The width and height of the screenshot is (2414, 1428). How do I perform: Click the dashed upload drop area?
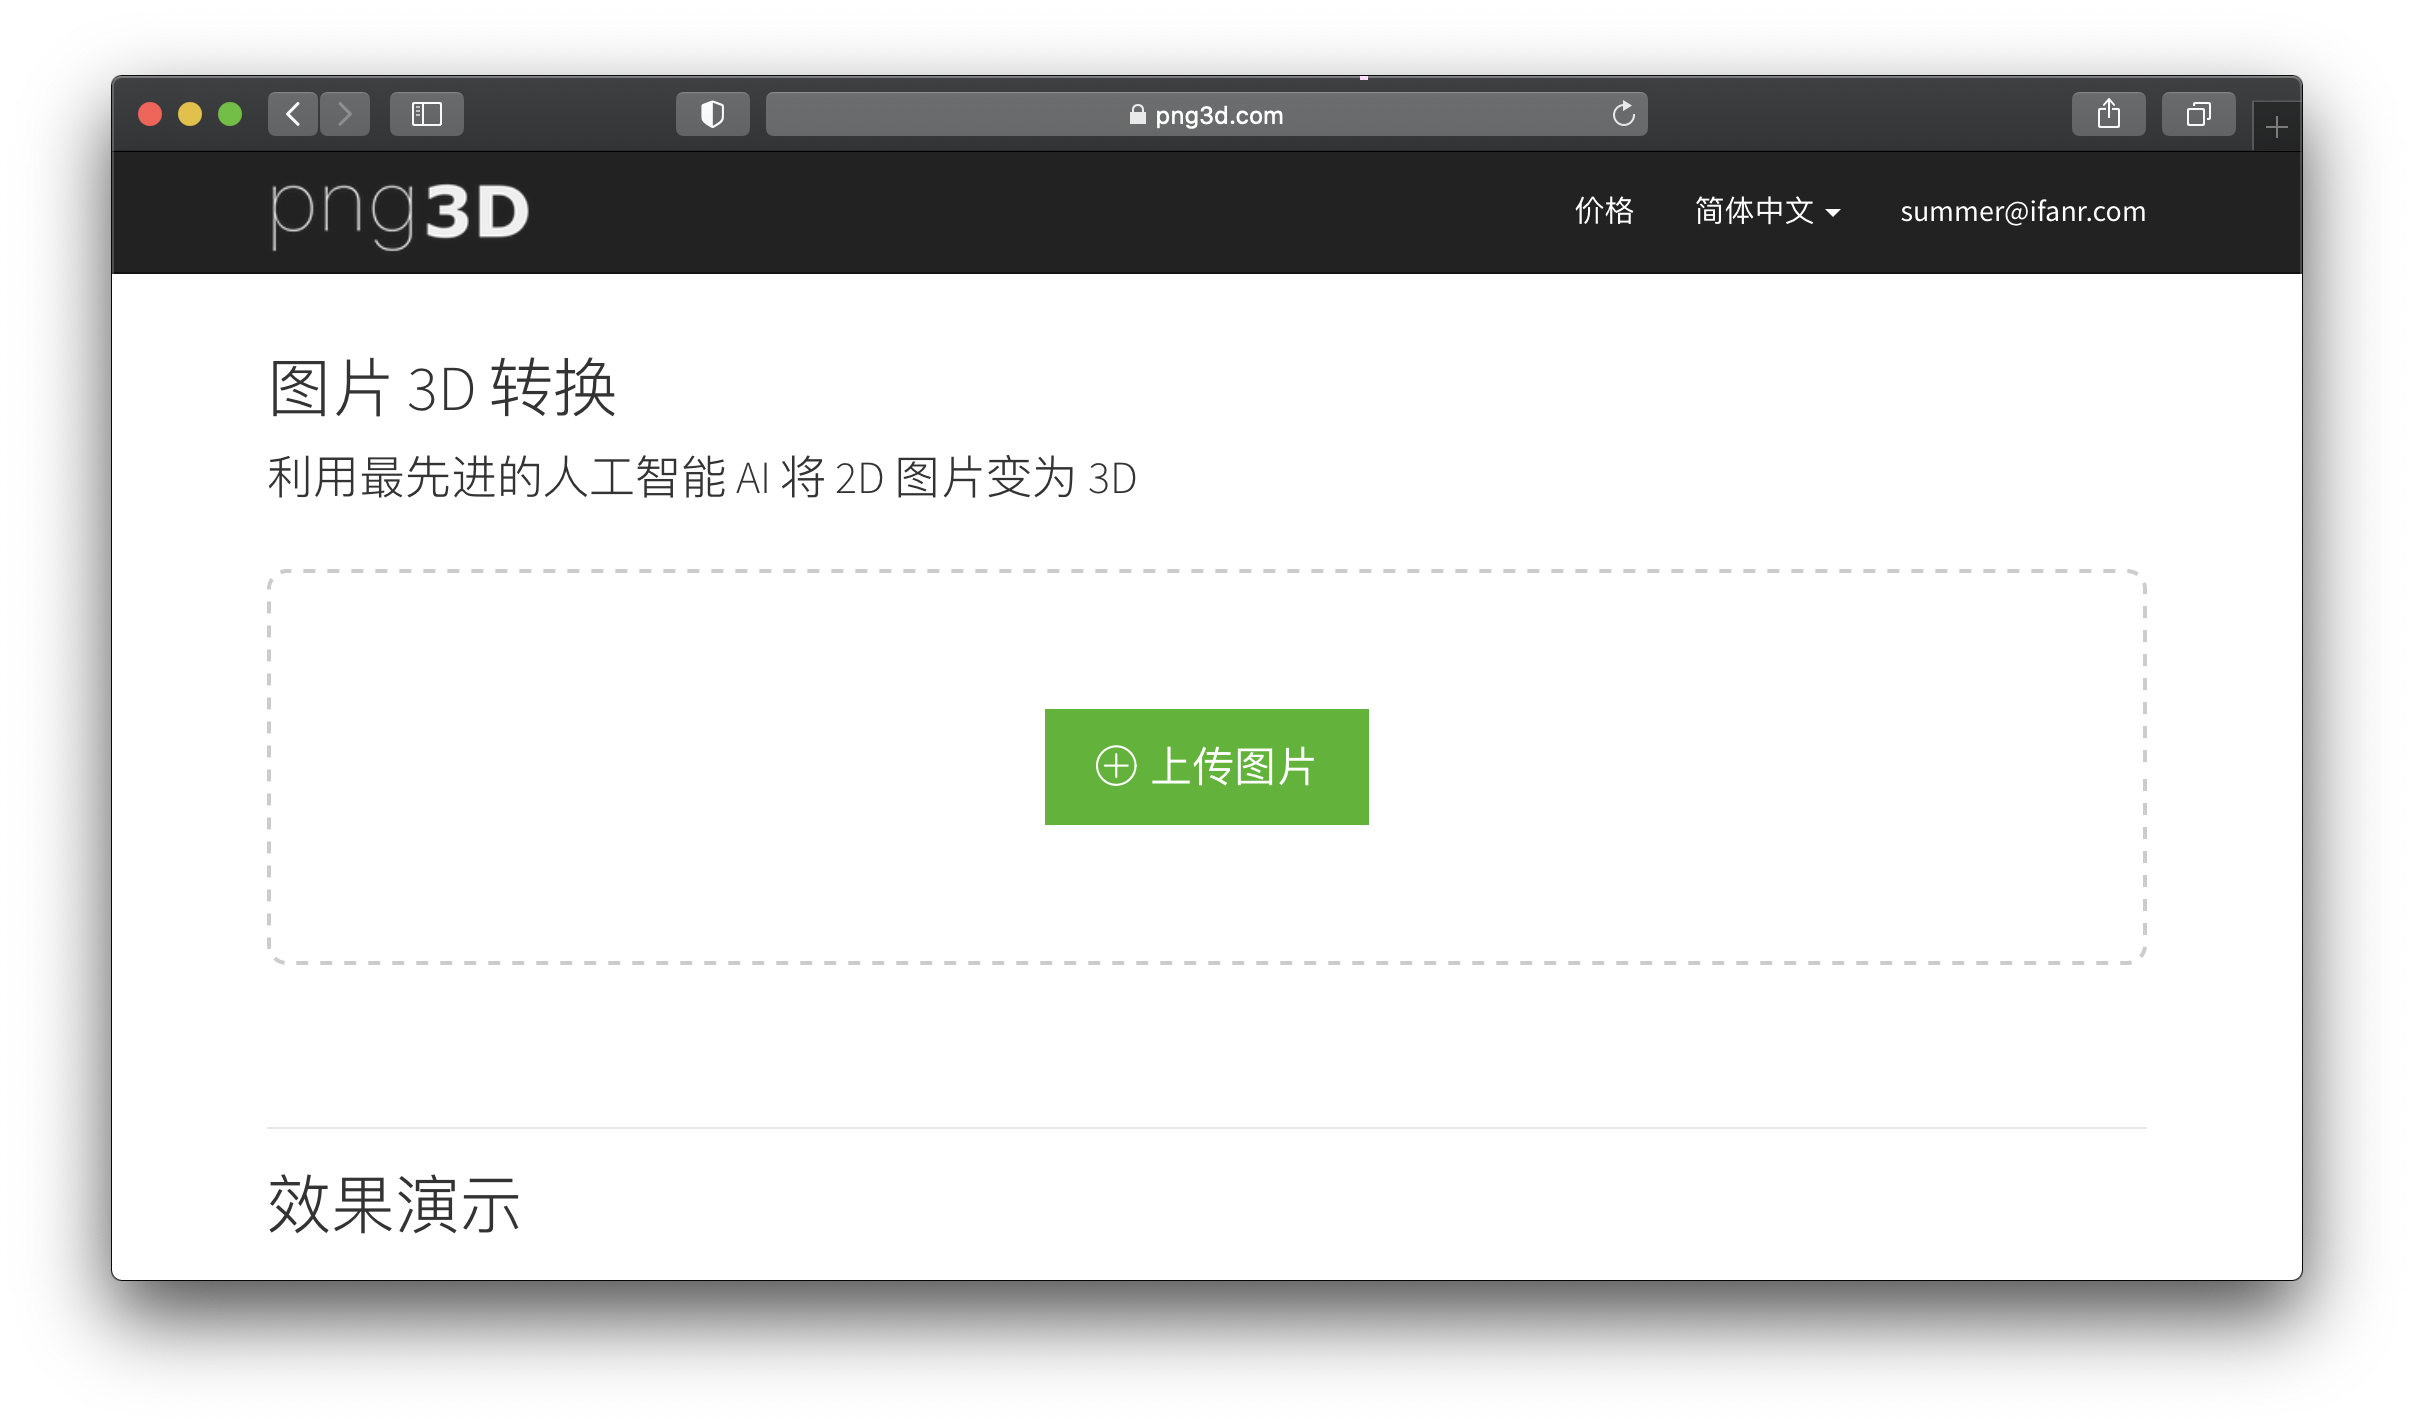point(1207,767)
